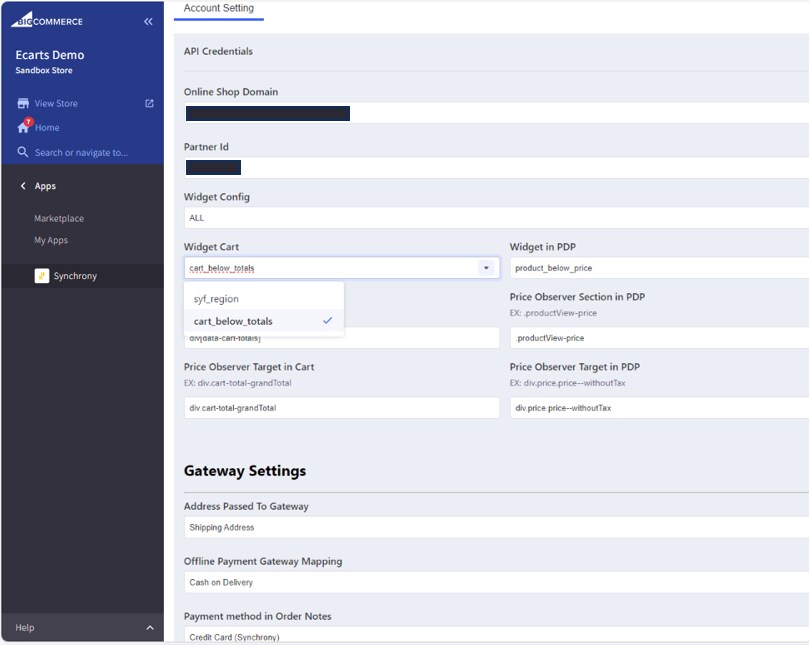Toggle the Help panel chevron

coord(148,628)
